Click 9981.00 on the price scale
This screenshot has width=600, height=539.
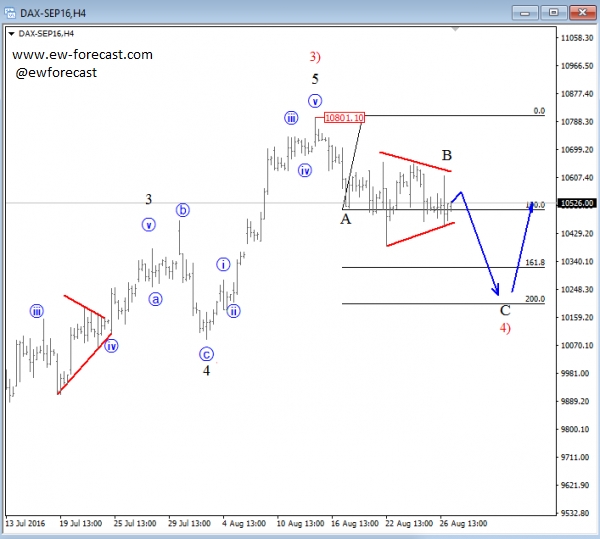point(577,373)
